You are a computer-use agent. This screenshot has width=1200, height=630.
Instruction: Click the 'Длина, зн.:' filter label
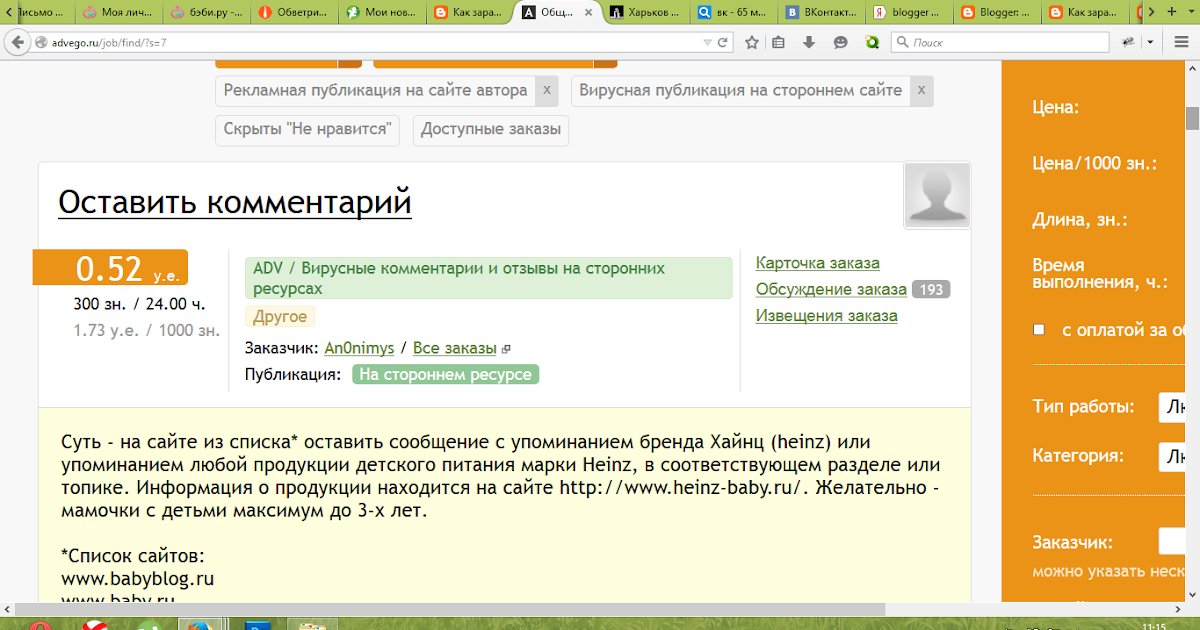(1080, 220)
